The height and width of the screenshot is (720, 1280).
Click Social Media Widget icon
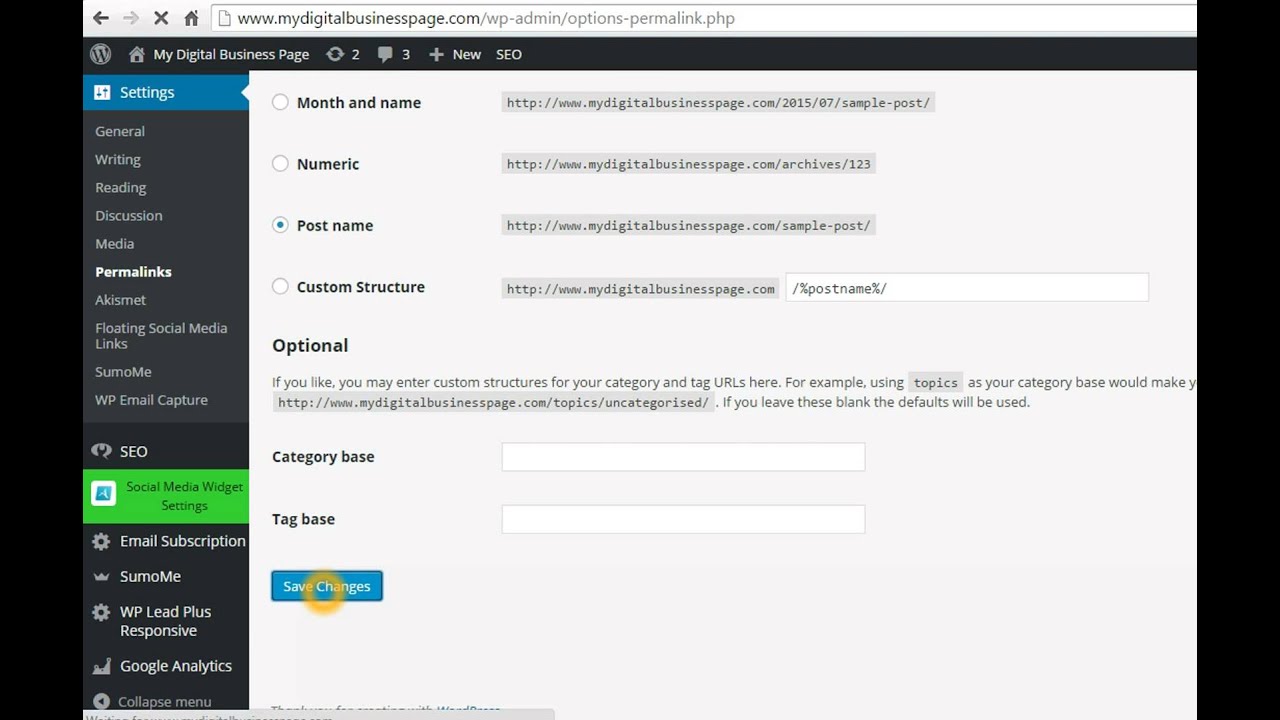pos(103,494)
